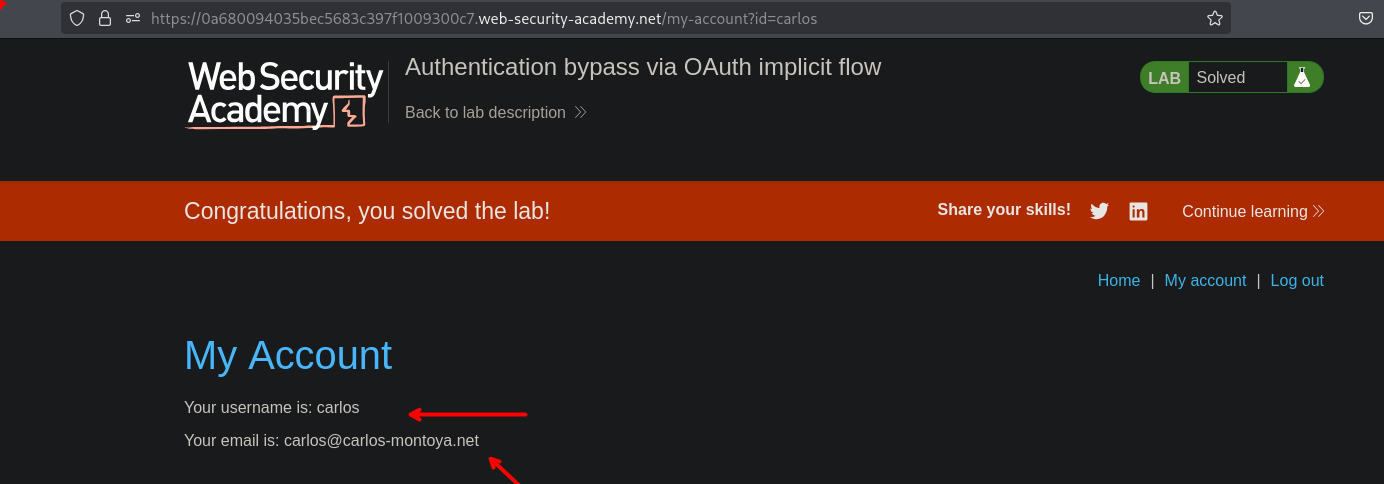Screen dimensions: 1384x484
Task: Click the padlock site security icon
Action: (x=105, y=18)
